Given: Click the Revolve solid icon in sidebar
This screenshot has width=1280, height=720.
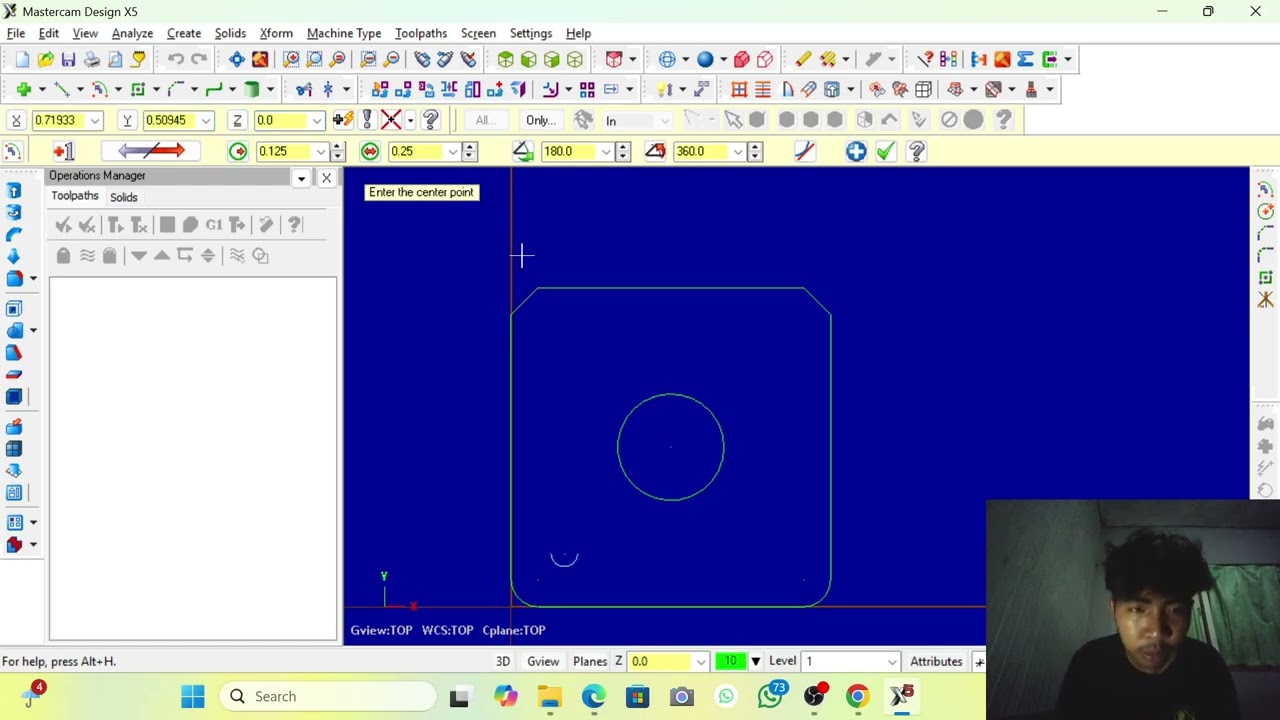Looking at the screenshot, I should 14,212.
